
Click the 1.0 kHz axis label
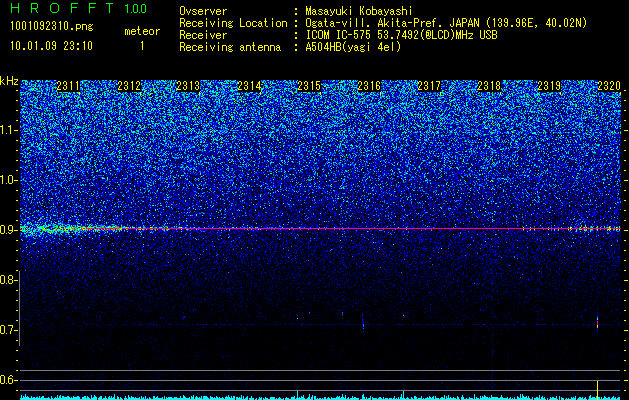(9, 180)
